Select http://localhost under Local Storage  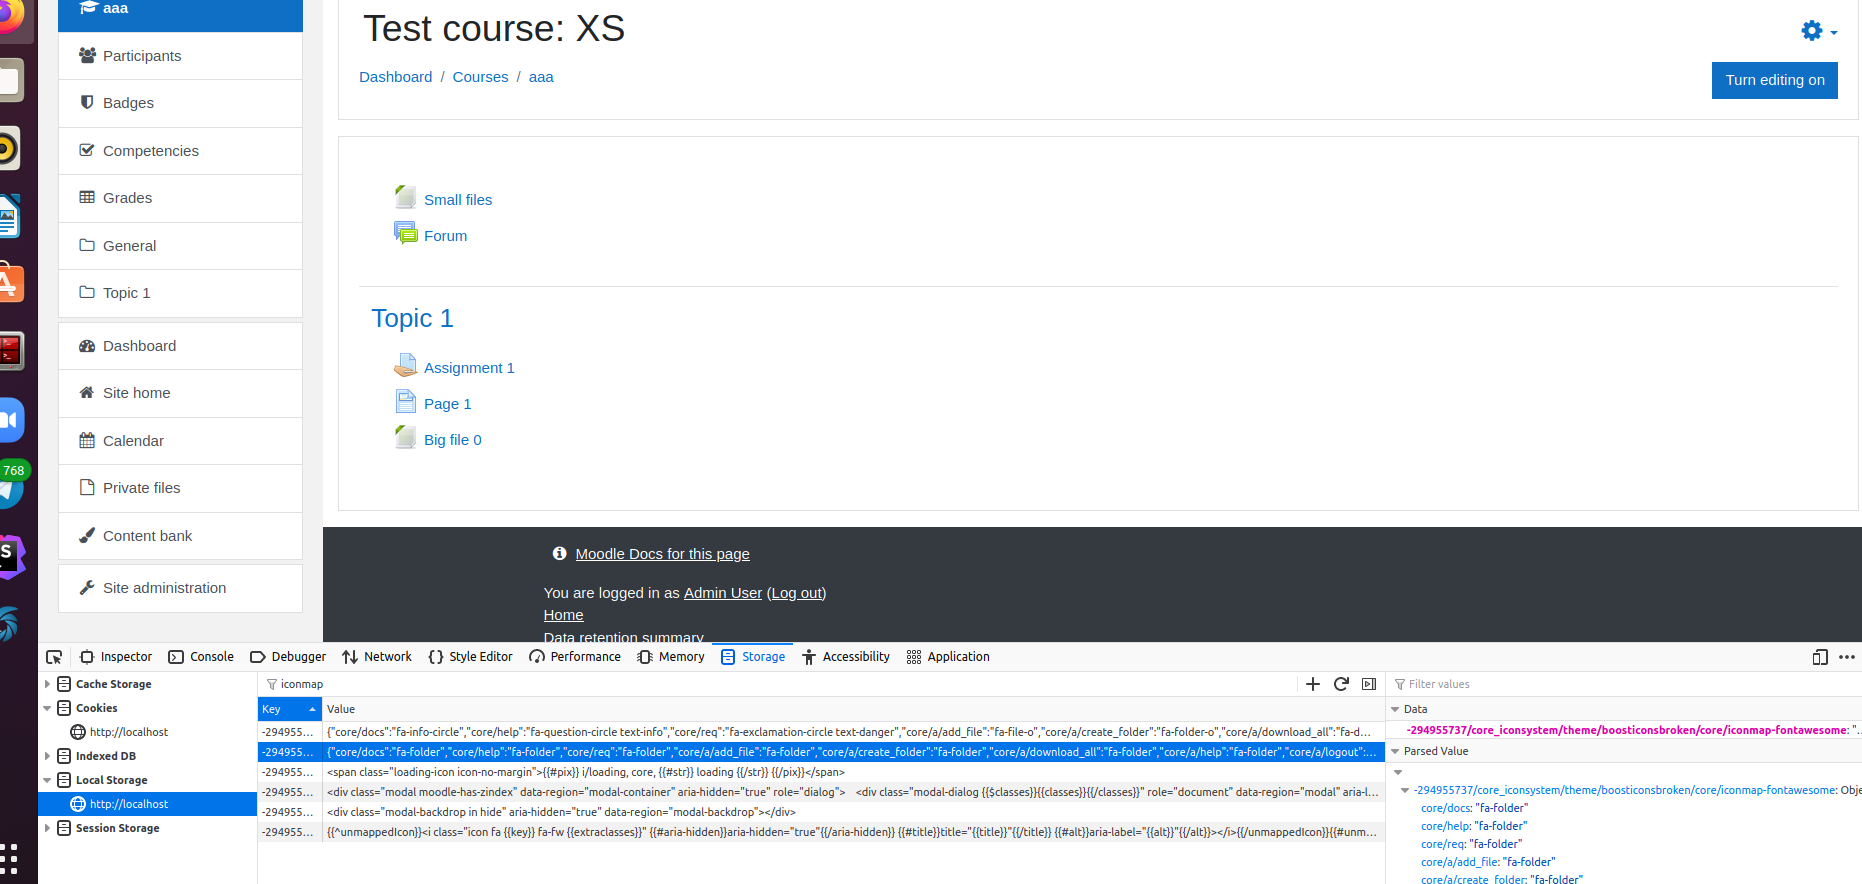(147, 804)
